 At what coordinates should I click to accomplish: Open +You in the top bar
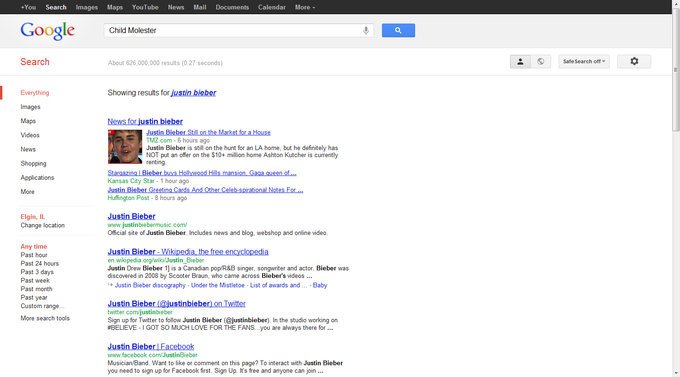tap(28, 7)
